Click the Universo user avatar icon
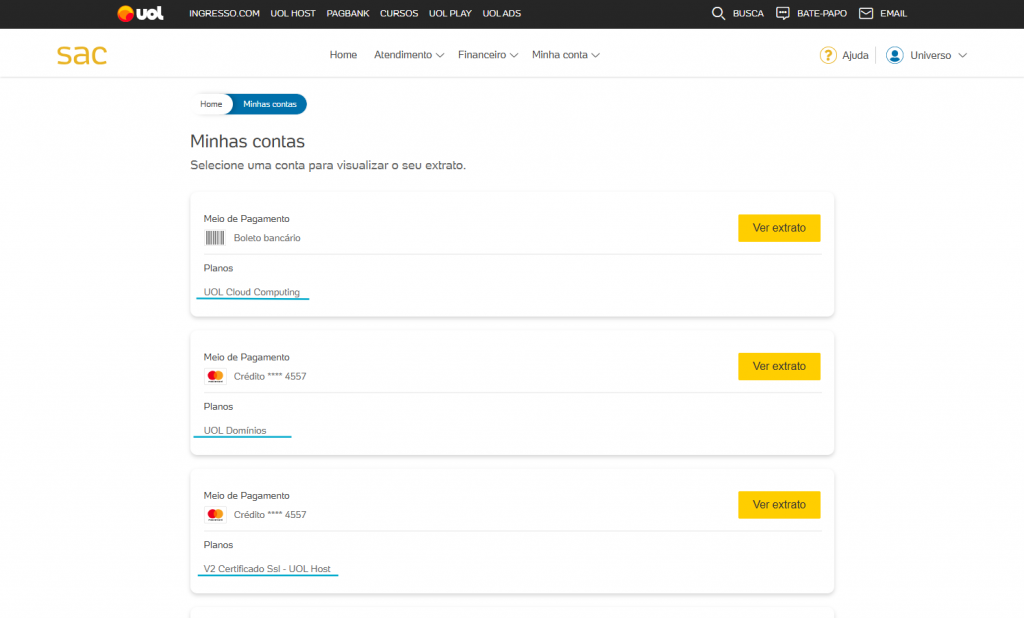The image size is (1024, 618). (895, 56)
